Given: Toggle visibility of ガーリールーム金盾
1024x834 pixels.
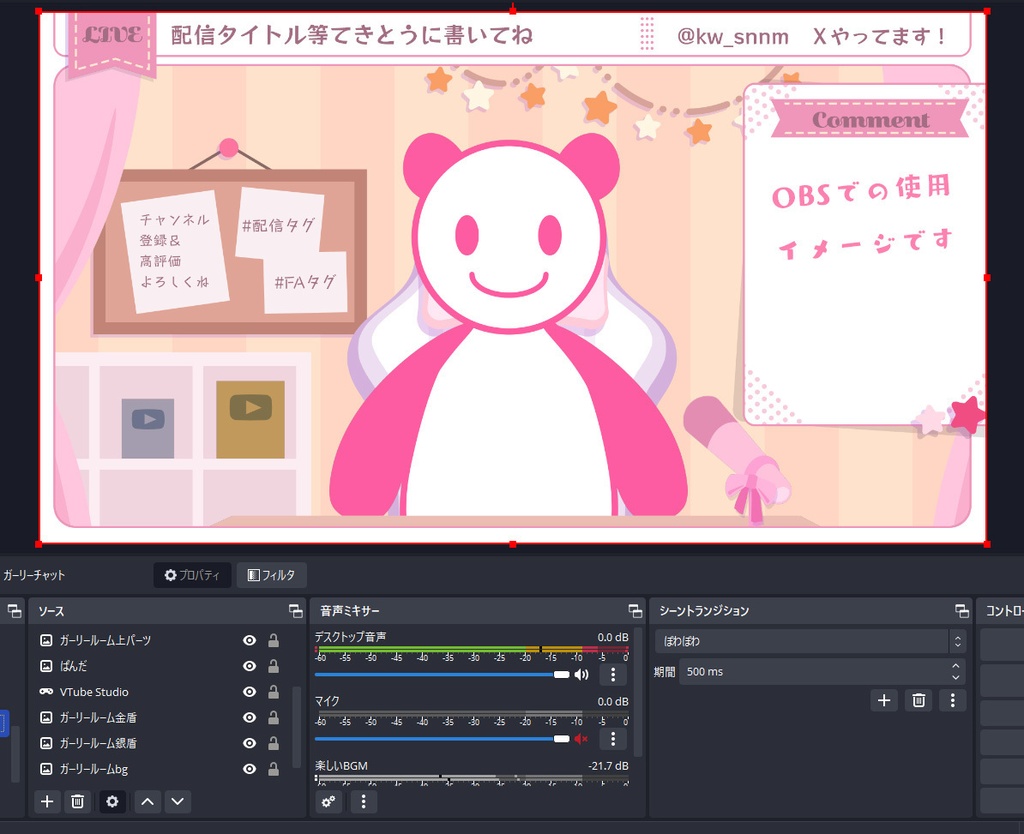Looking at the screenshot, I should (x=248, y=717).
